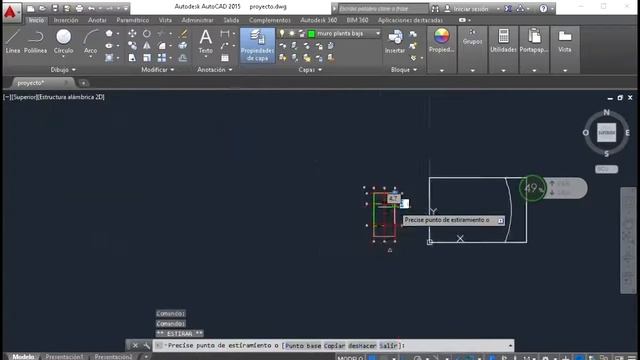Select the Línea draw tool
The height and width of the screenshot is (360, 640).
[13, 41]
